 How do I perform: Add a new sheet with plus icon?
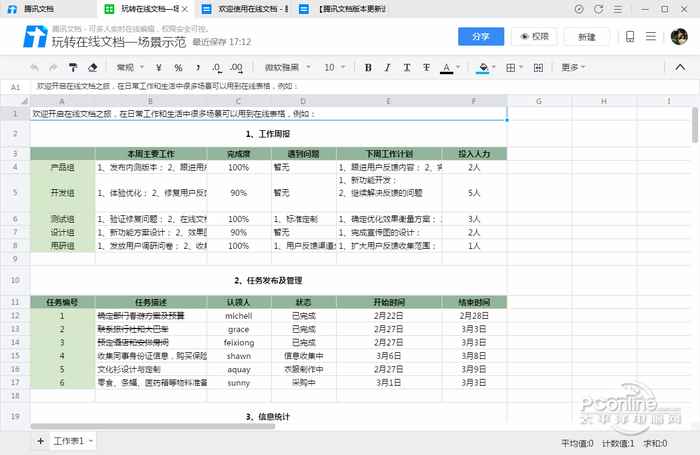(41, 440)
